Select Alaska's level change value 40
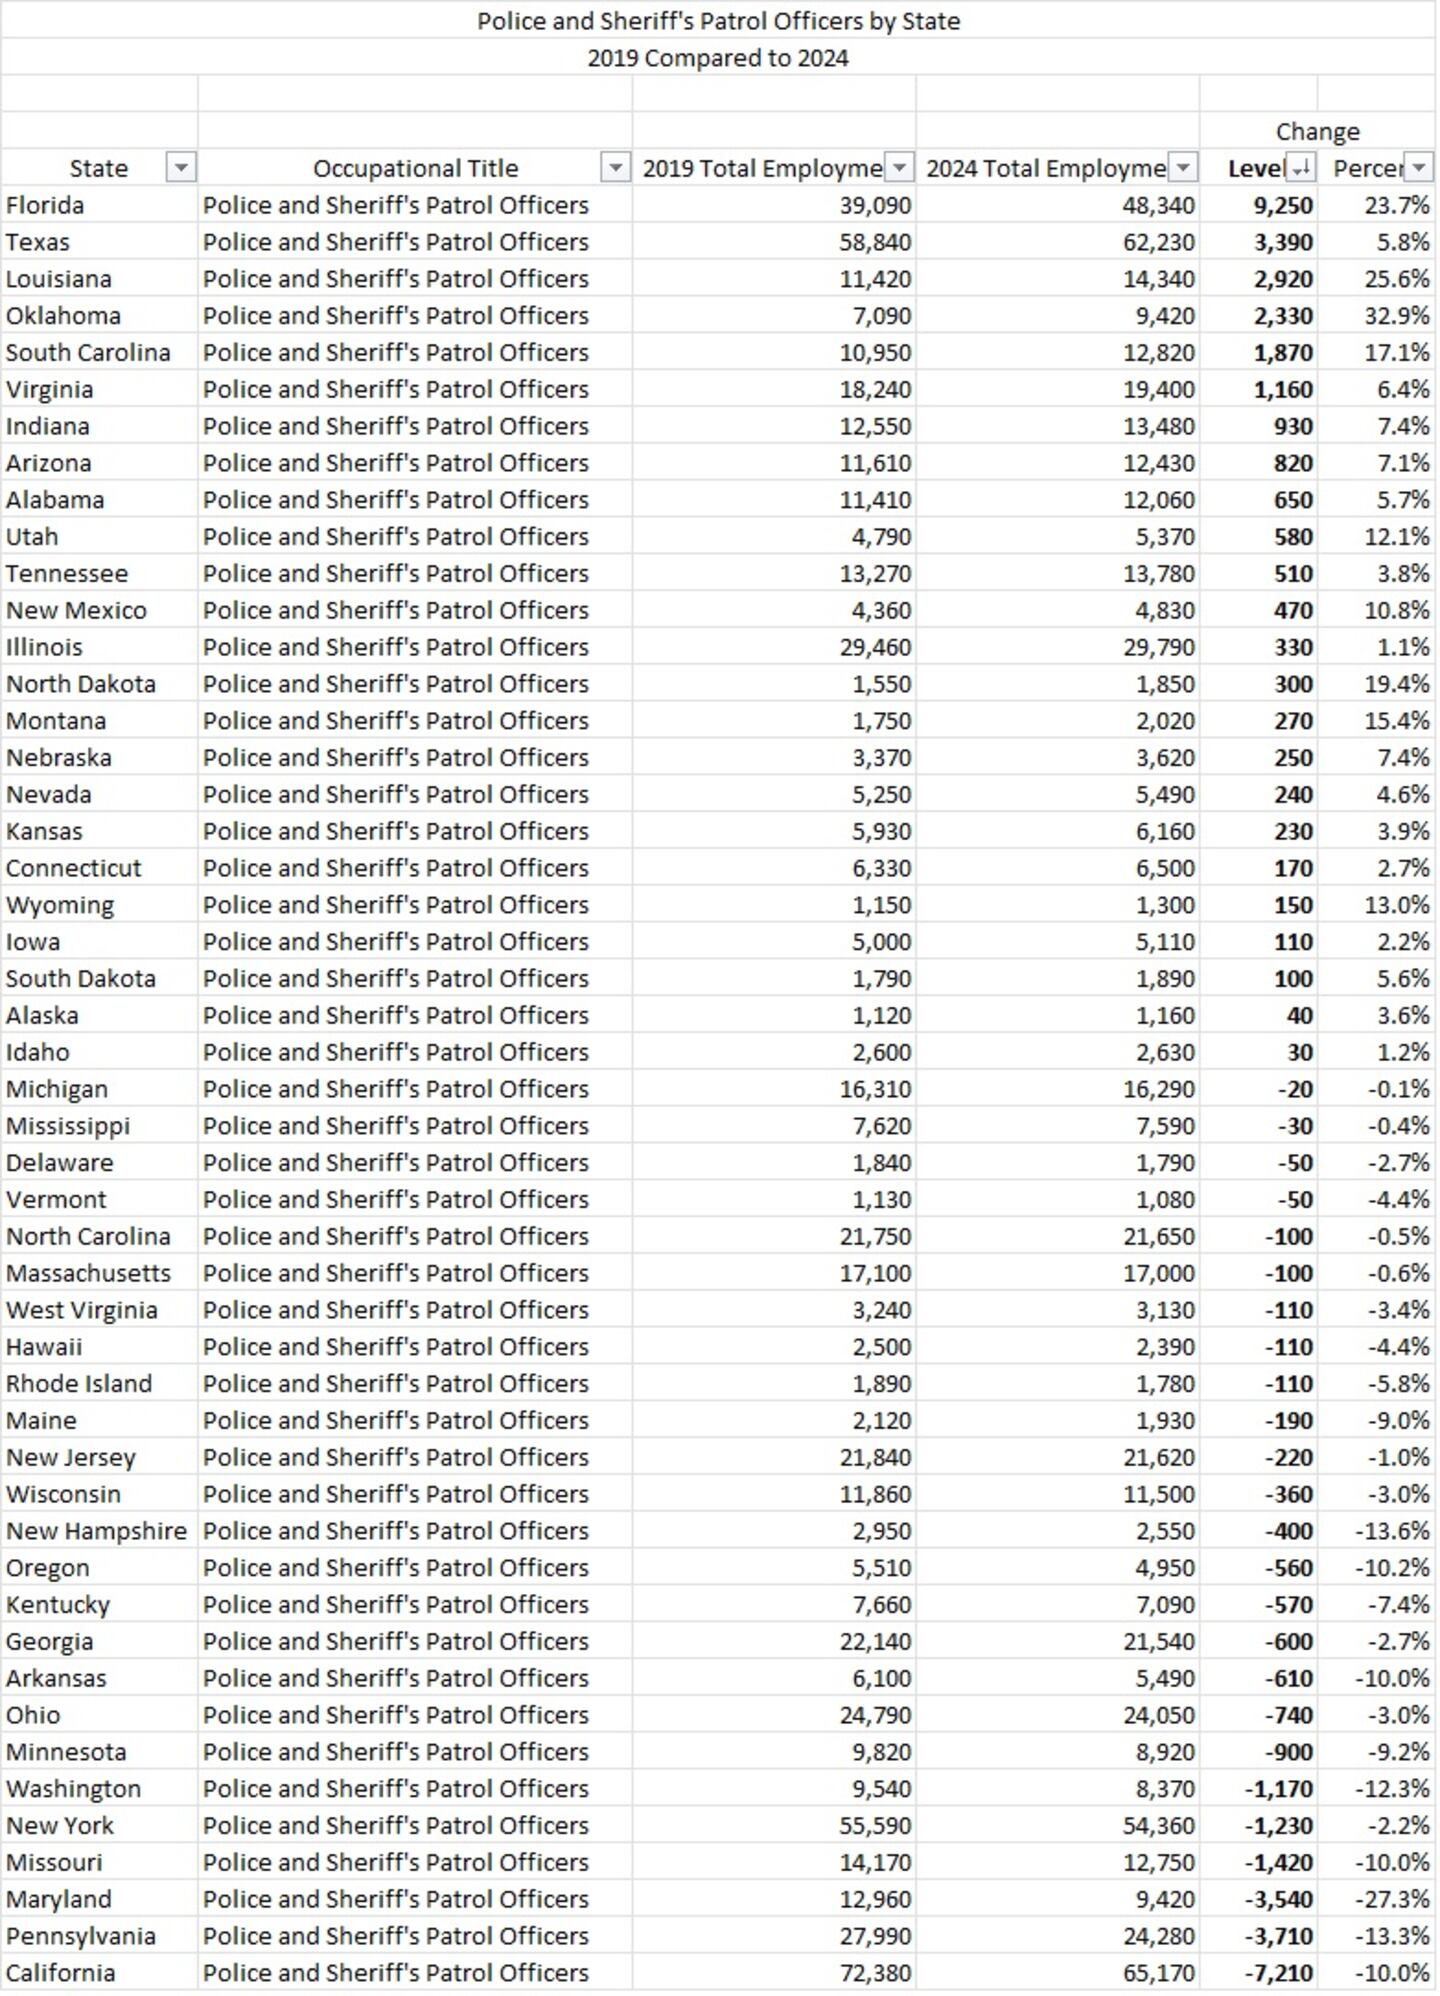The width and height of the screenshot is (1440, 1996). (x=1298, y=1014)
